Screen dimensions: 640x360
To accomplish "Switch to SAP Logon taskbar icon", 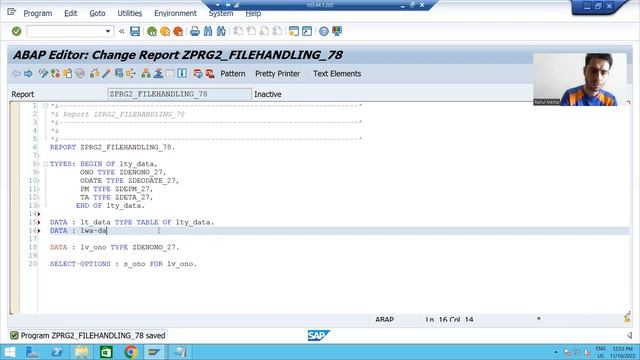I will point(154,352).
